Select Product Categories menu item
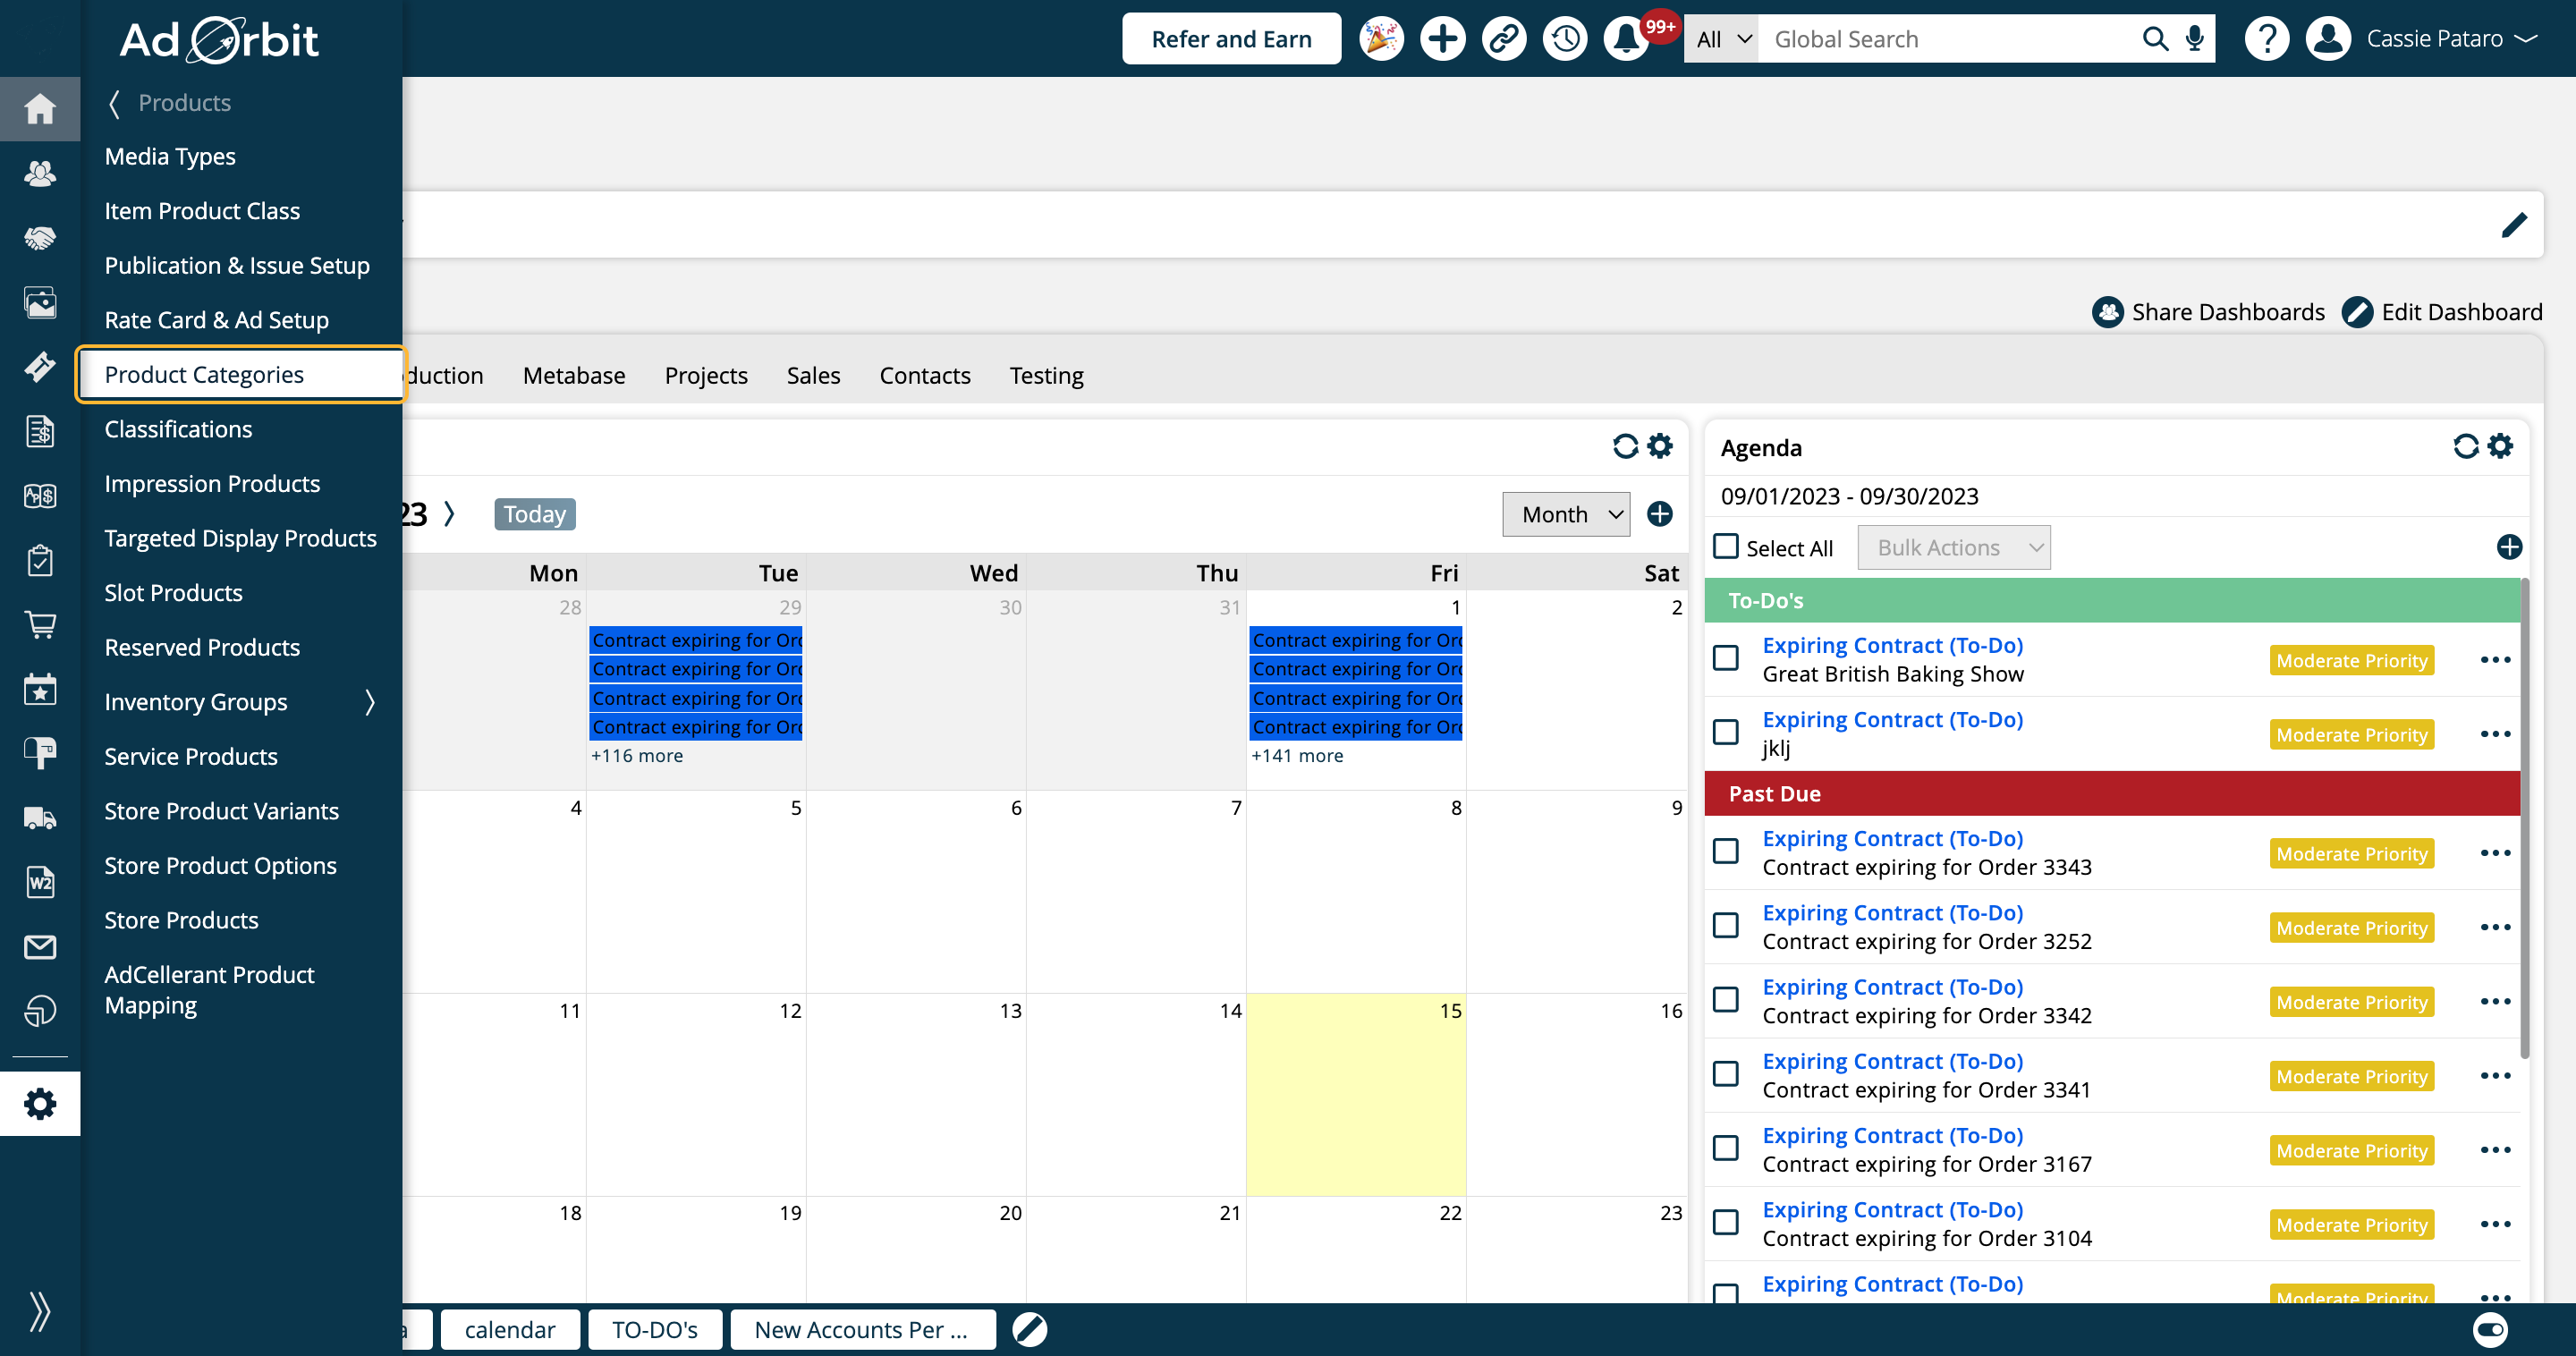Screen dimensions: 2576x1356 (x=241, y=375)
